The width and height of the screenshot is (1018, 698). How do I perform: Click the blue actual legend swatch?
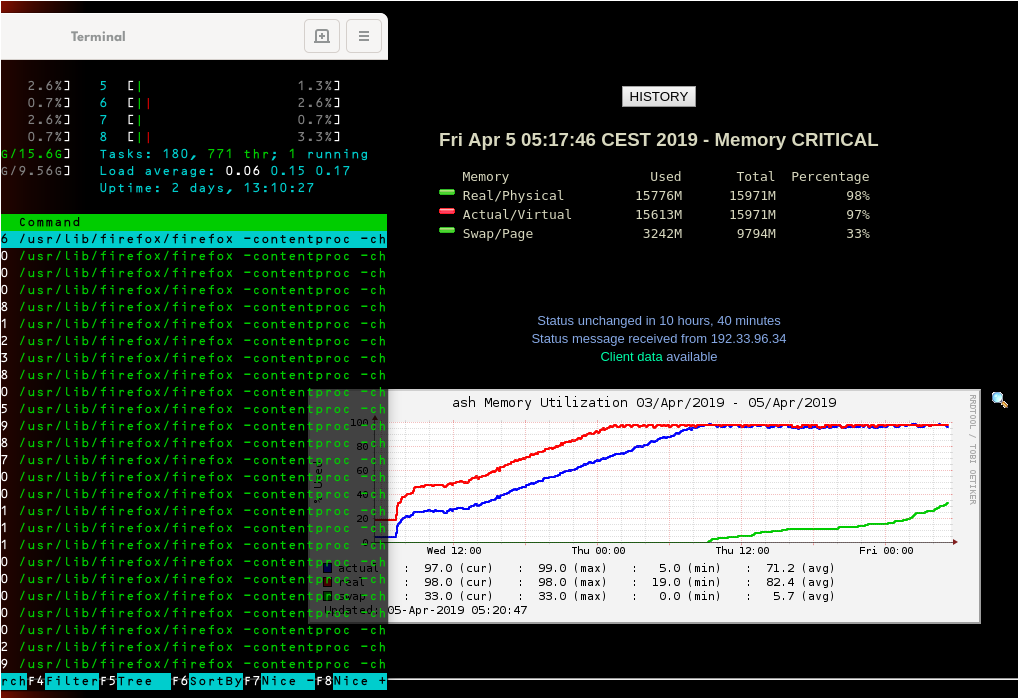(x=328, y=568)
